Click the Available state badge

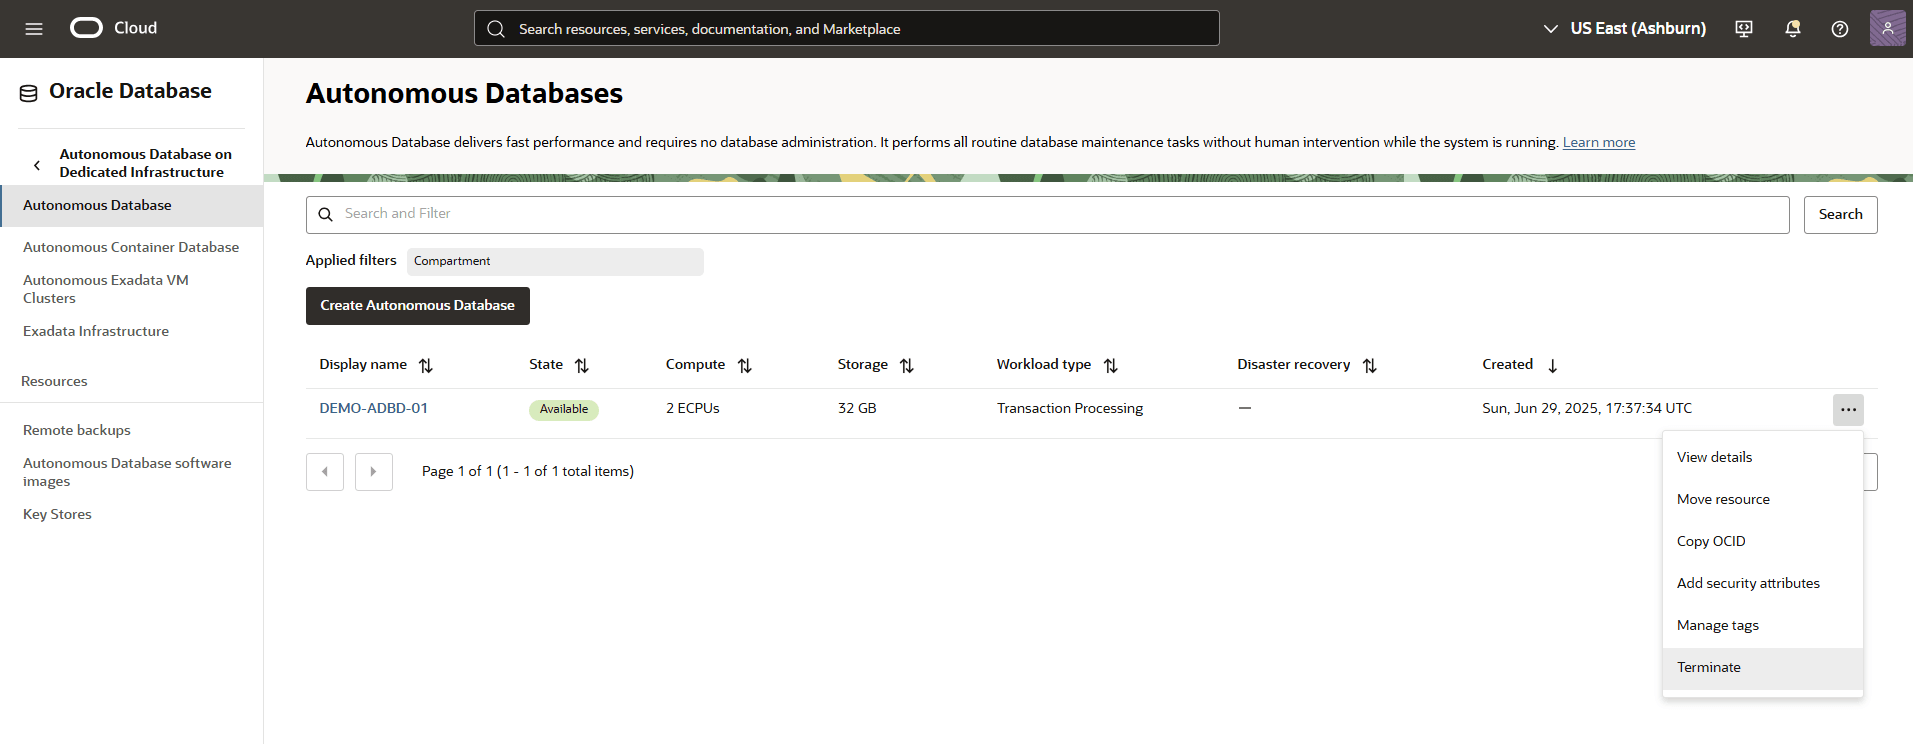(x=564, y=410)
